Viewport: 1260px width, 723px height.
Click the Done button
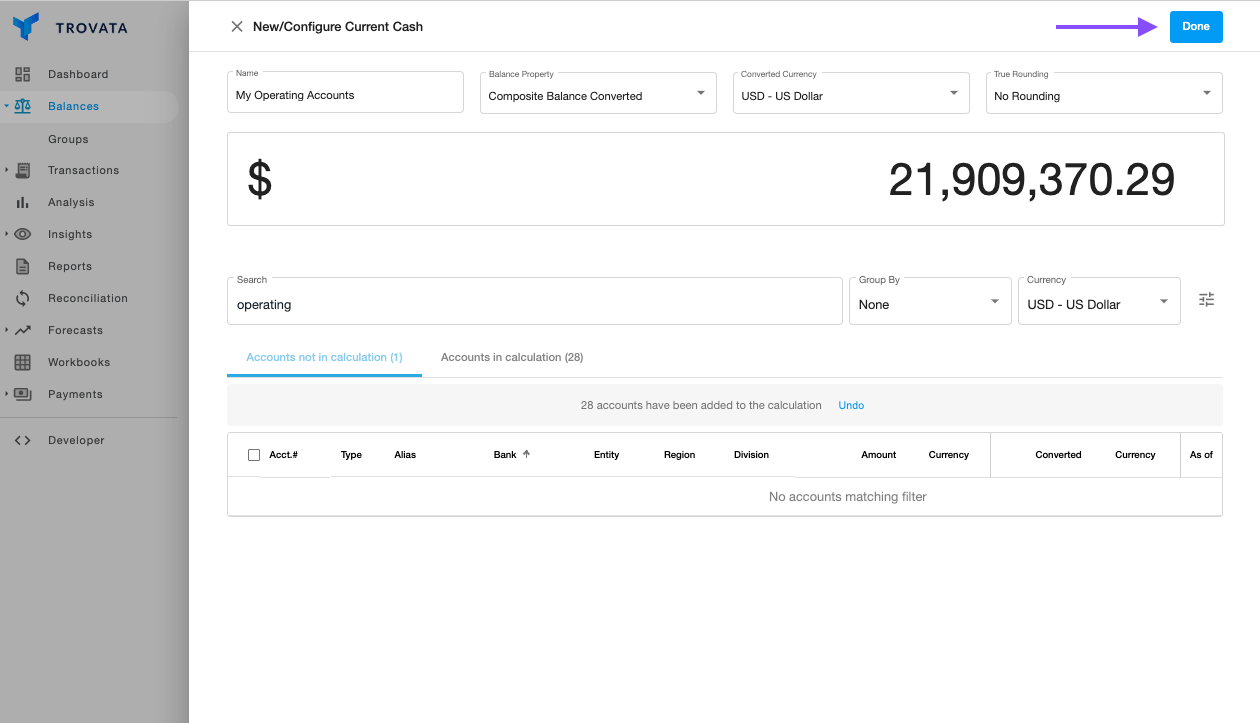coord(1196,27)
